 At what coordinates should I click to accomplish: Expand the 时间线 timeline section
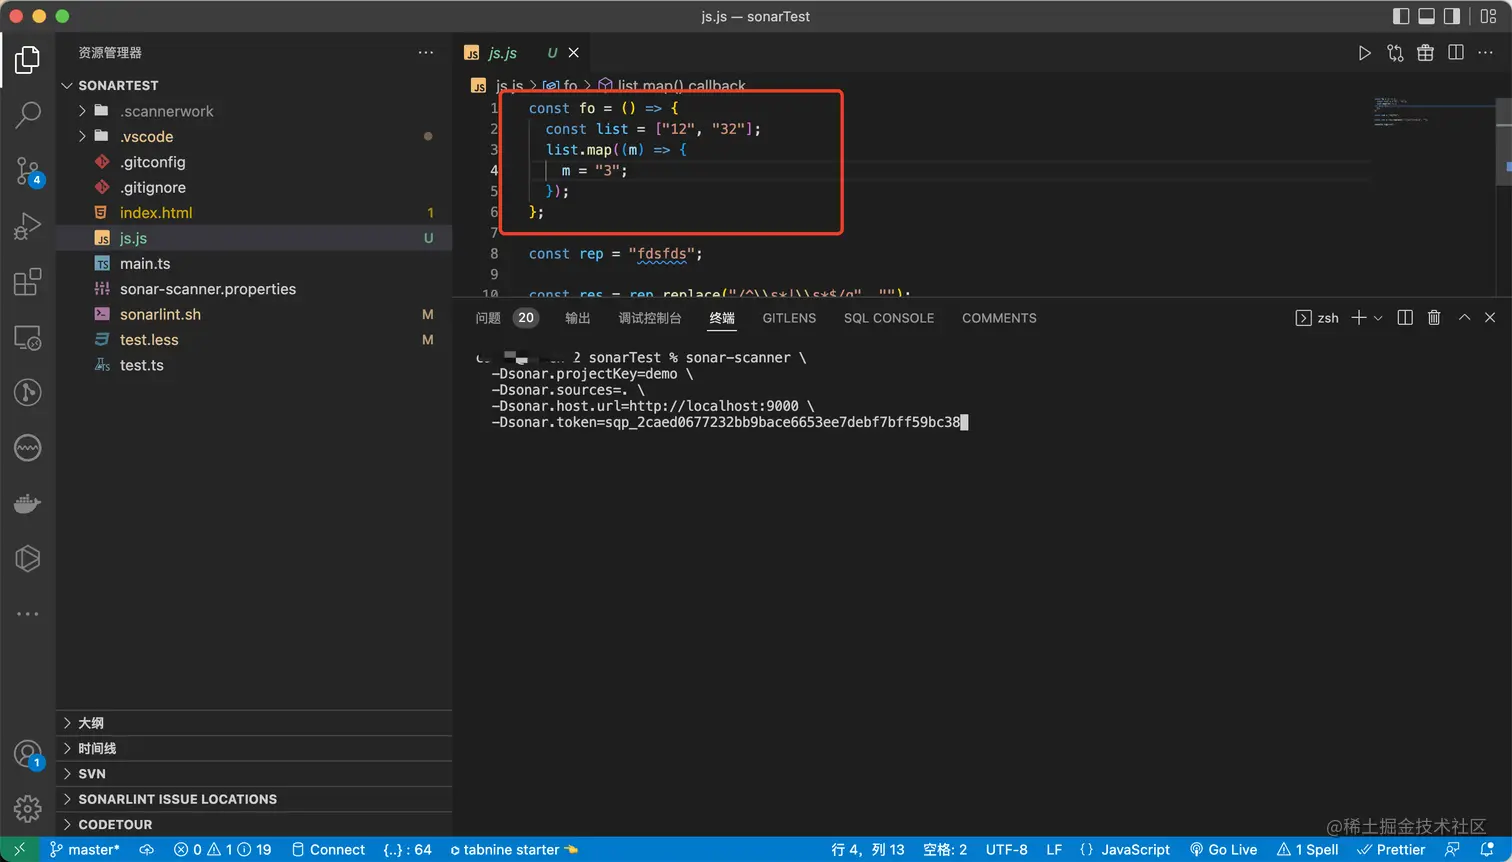point(254,748)
